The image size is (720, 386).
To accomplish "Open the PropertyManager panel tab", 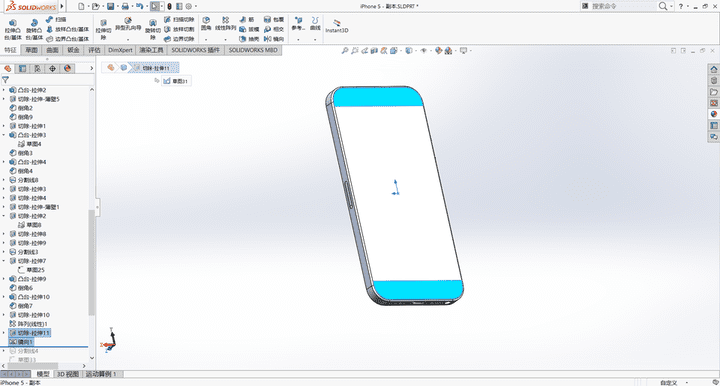I will (x=22, y=68).
